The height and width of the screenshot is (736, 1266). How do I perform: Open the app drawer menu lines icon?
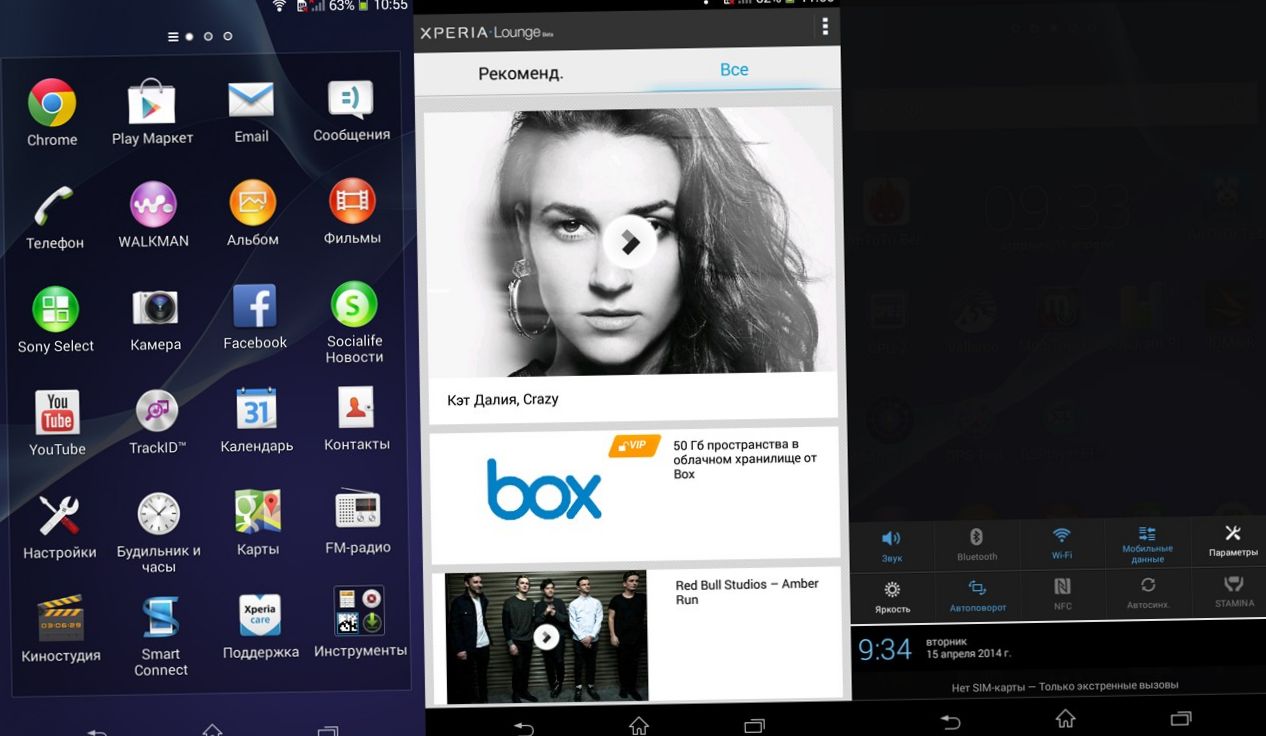pos(173,36)
